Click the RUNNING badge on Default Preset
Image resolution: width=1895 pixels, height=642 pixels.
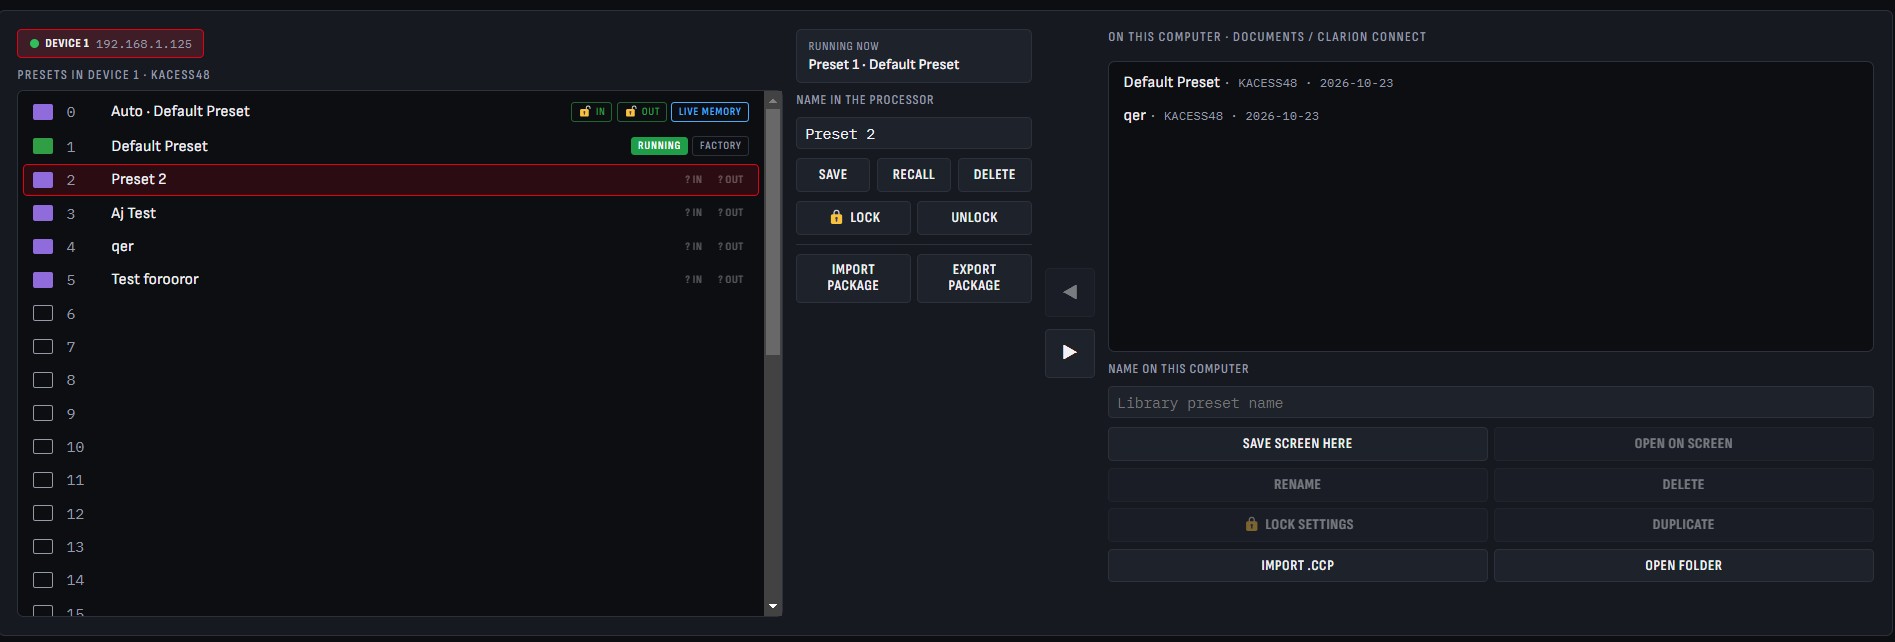pos(659,146)
